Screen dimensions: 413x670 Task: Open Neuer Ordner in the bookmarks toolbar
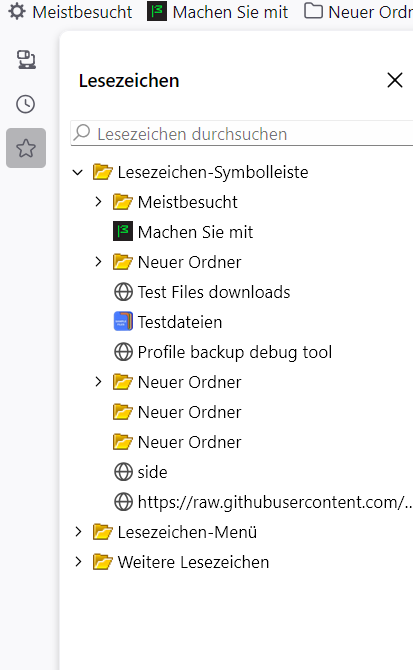point(358,12)
